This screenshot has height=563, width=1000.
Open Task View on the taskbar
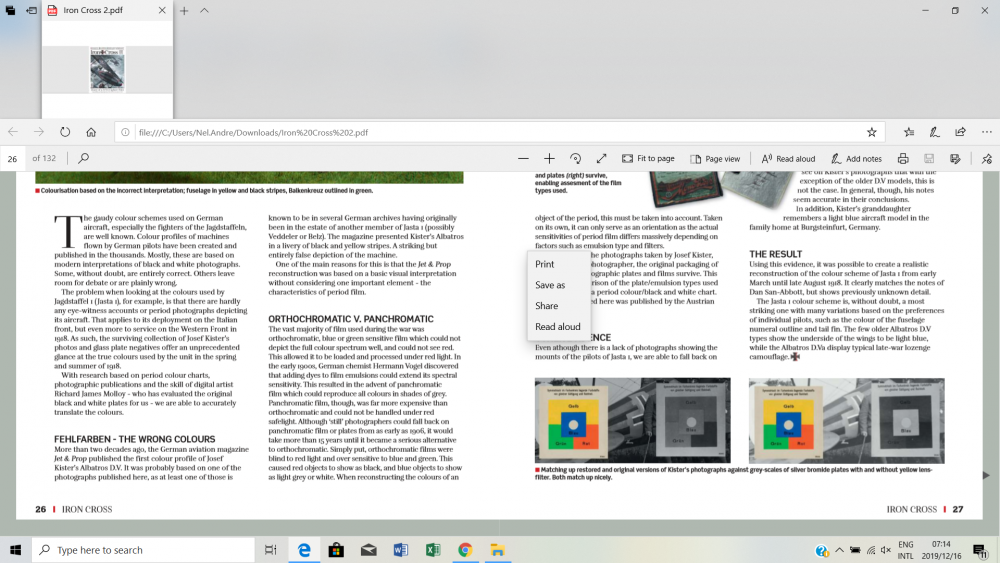click(270, 550)
